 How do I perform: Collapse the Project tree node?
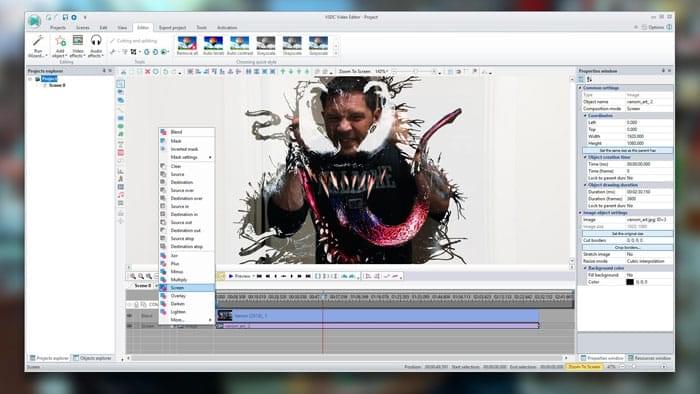(x=30, y=79)
